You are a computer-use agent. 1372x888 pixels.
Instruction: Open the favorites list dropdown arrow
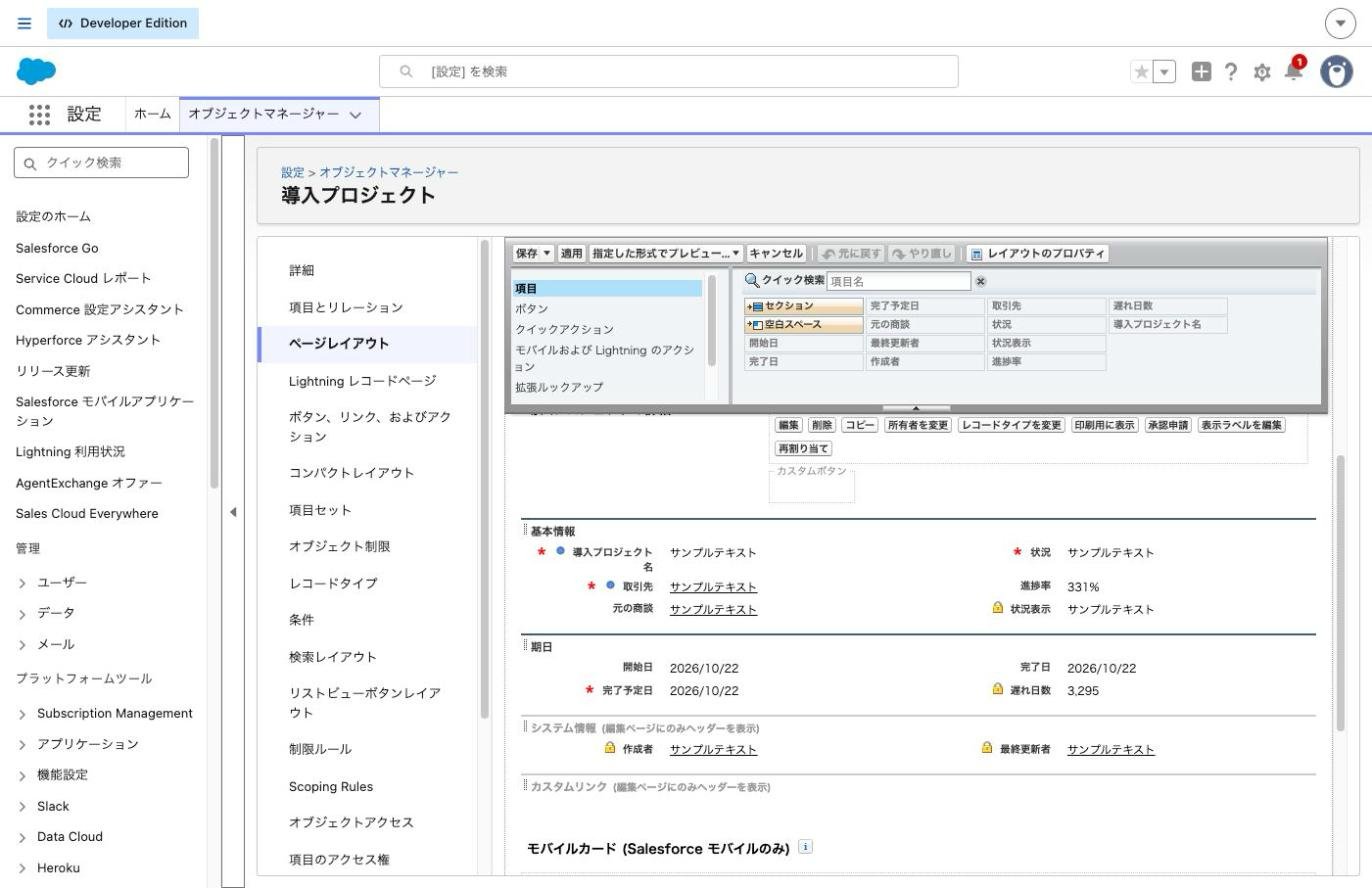(x=1164, y=72)
